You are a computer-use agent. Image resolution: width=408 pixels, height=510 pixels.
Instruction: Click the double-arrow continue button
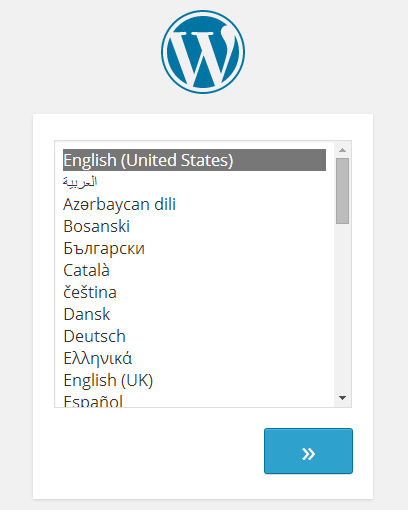click(x=308, y=451)
